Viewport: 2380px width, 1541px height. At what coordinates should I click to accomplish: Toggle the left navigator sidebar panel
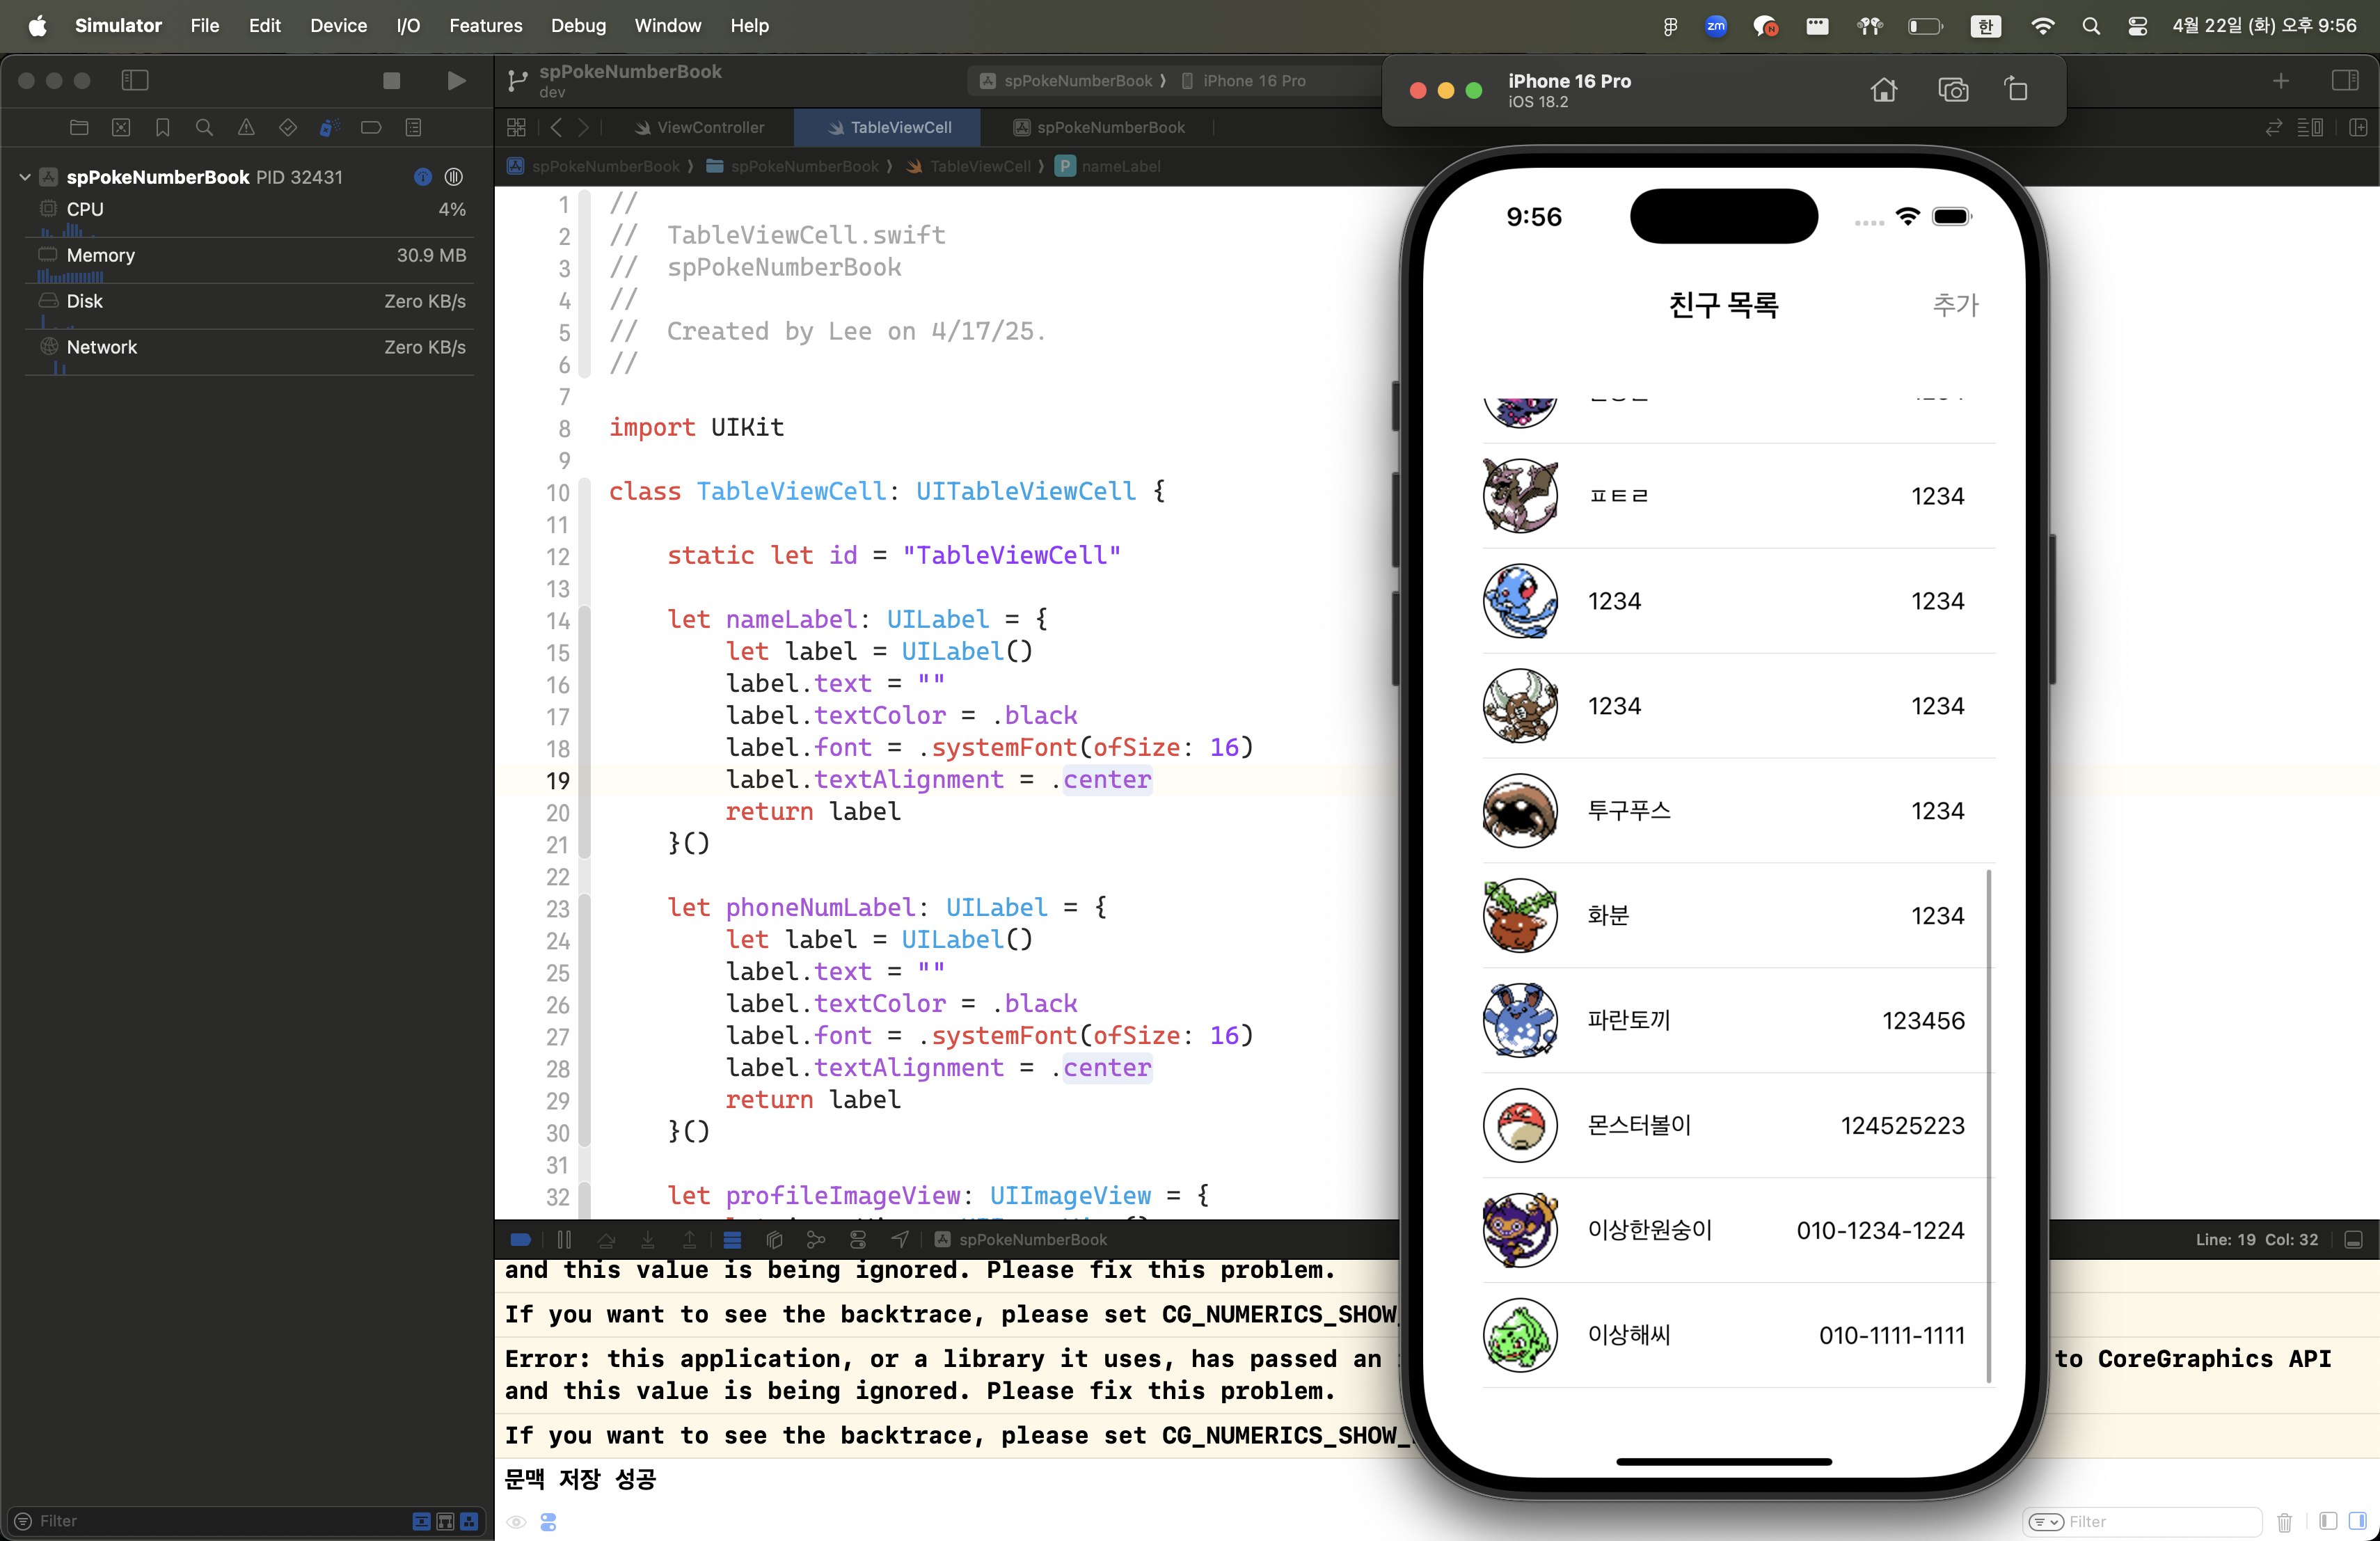pyautogui.click(x=135, y=80)
